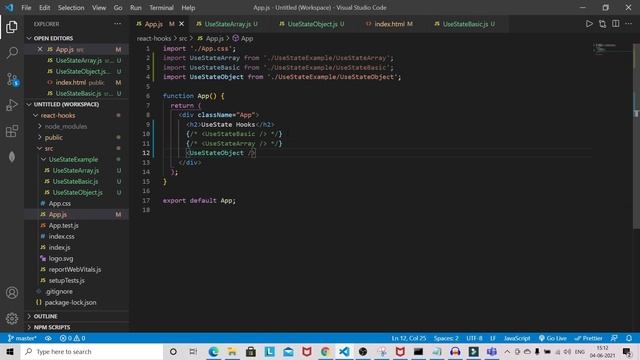Expand the Outline section
The width and height of the screenshot is (640, 360).
(x=45, y=316)
